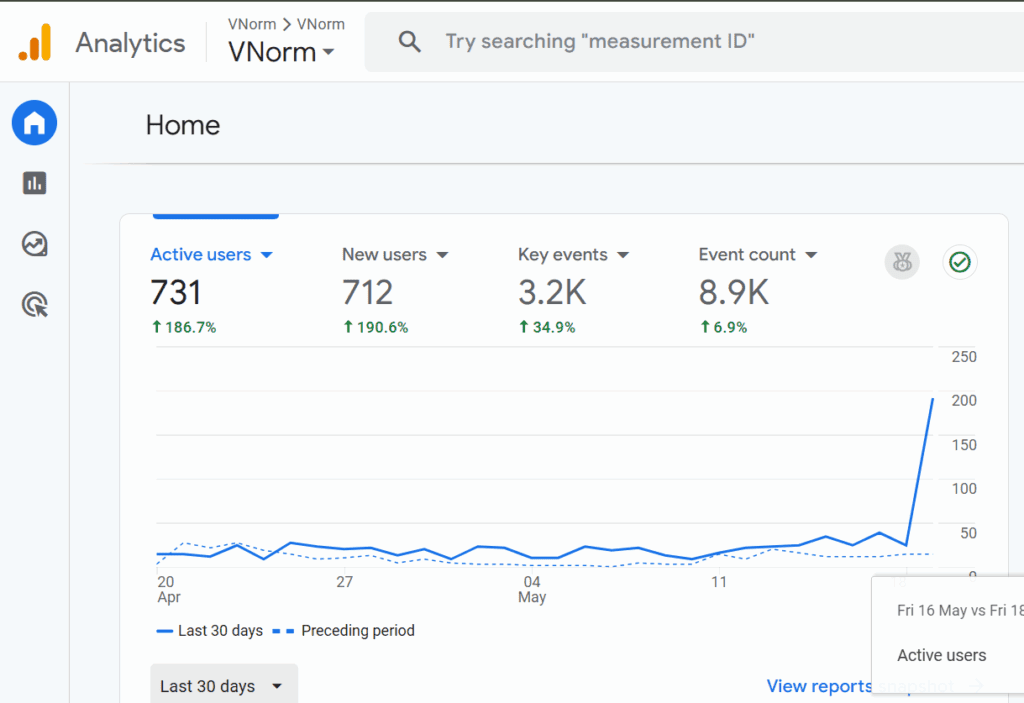This screenshot has height=703, width=1024.
Task: Click the 3.2K key events value
Action: (552, 292)
